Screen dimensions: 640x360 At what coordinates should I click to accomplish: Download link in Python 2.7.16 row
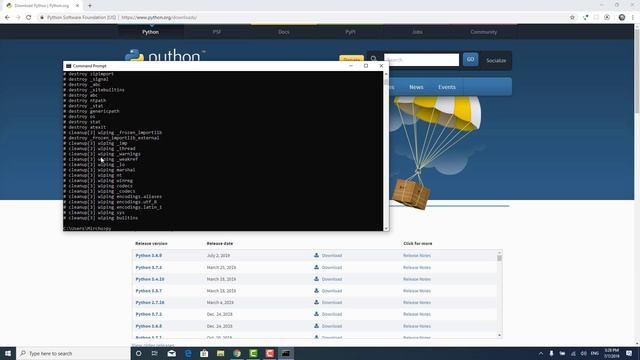pyautogui.click(x=332, y=303)
